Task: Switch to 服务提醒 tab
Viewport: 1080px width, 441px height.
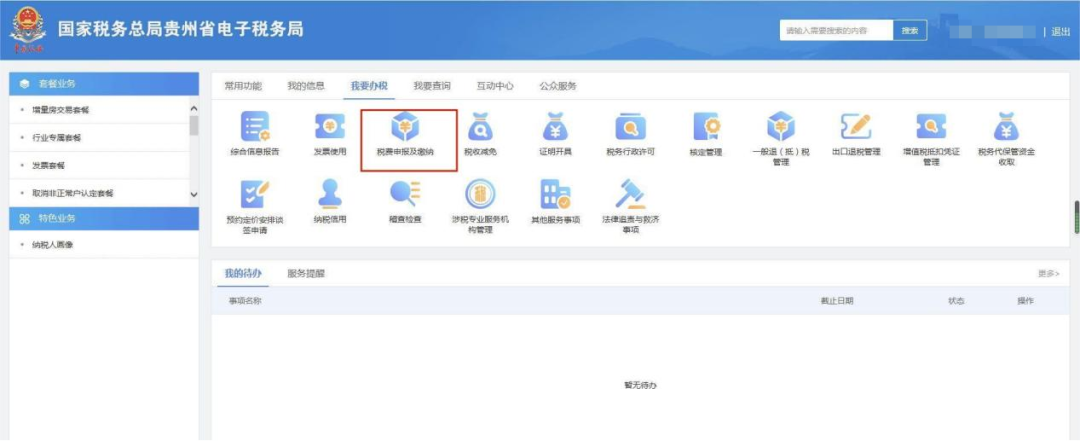Action: [306, 273]
